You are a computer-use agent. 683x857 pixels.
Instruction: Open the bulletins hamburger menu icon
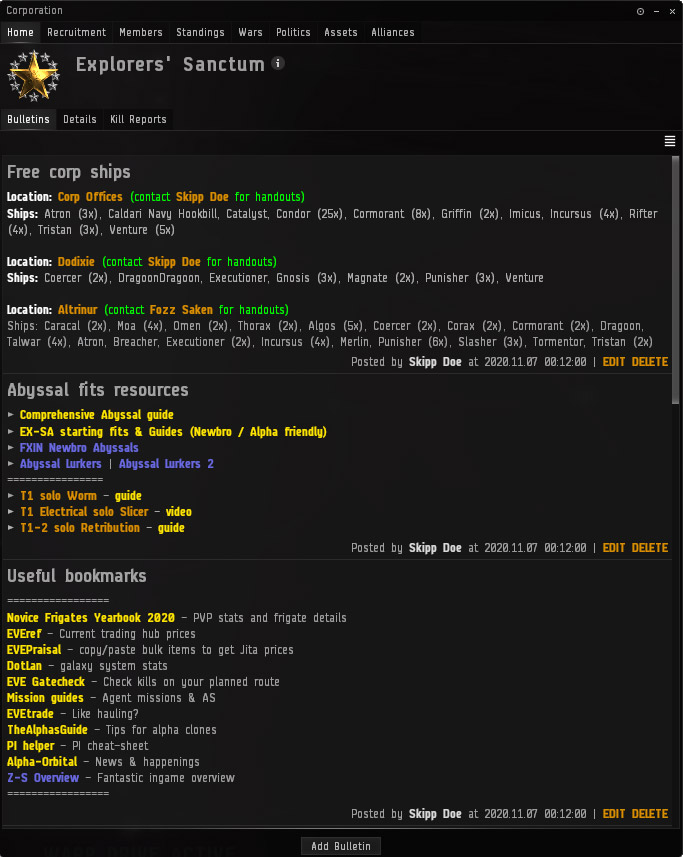(670, 142)
